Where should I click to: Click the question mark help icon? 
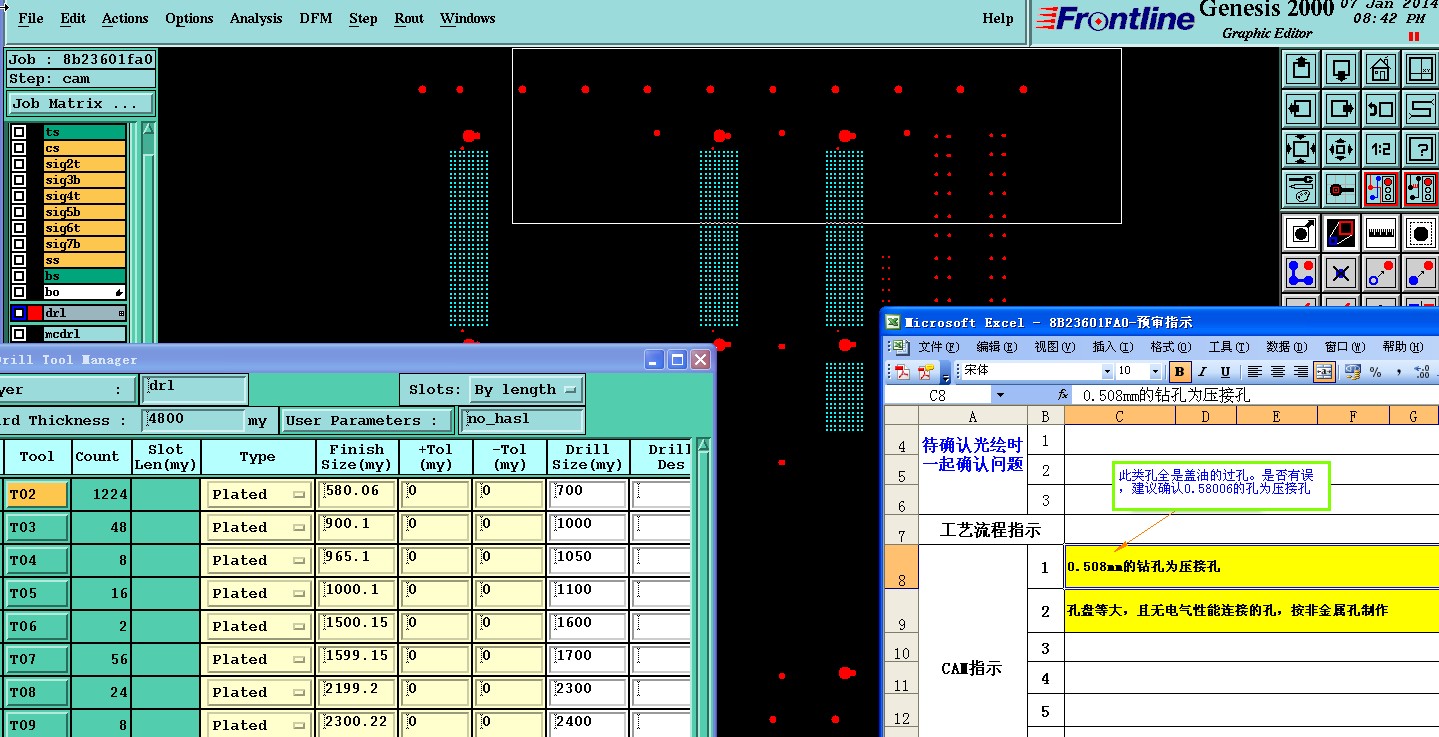[1421, 149]
